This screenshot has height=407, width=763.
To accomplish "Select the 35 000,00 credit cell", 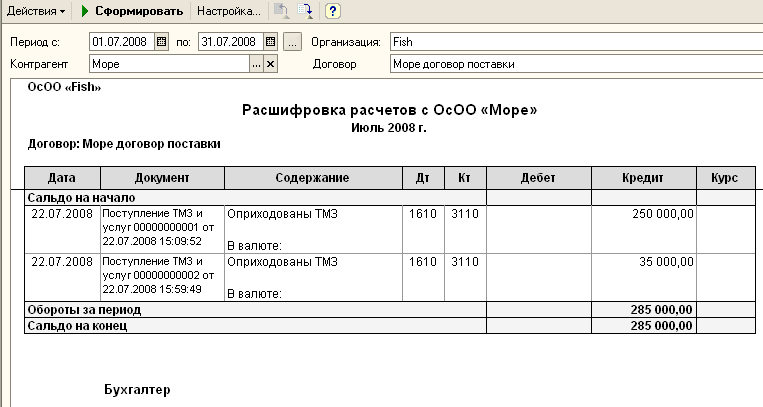I will point(644,277).
